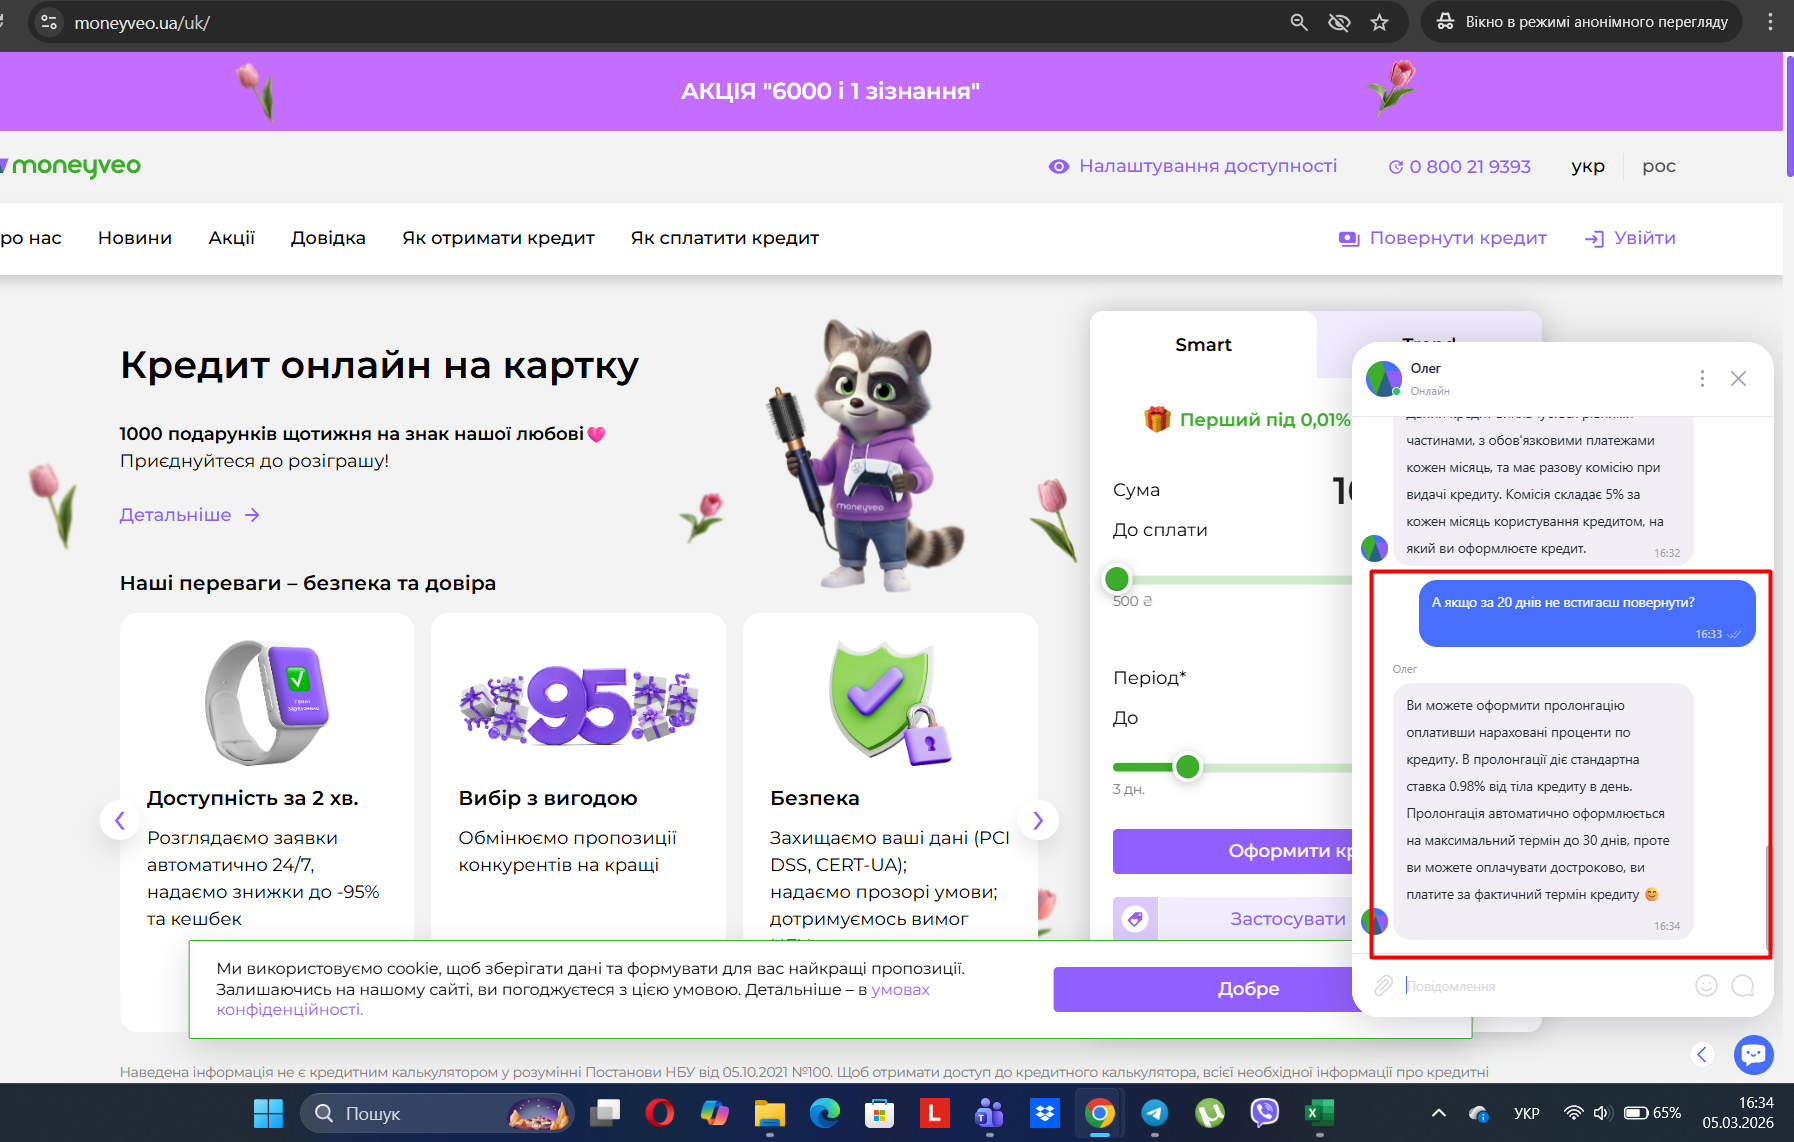Viewport: 1794px width, 1142px height.
Task: Attach a file with the chat paperclip
Action: click(x=1383, y=986)
